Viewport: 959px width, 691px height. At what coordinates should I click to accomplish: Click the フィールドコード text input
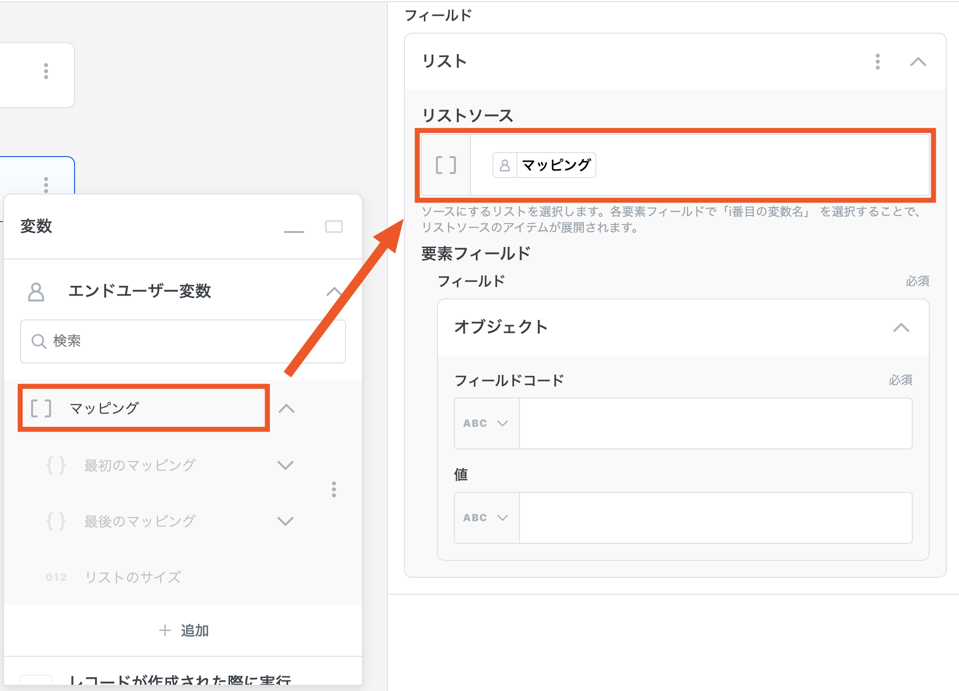[714, 423]
